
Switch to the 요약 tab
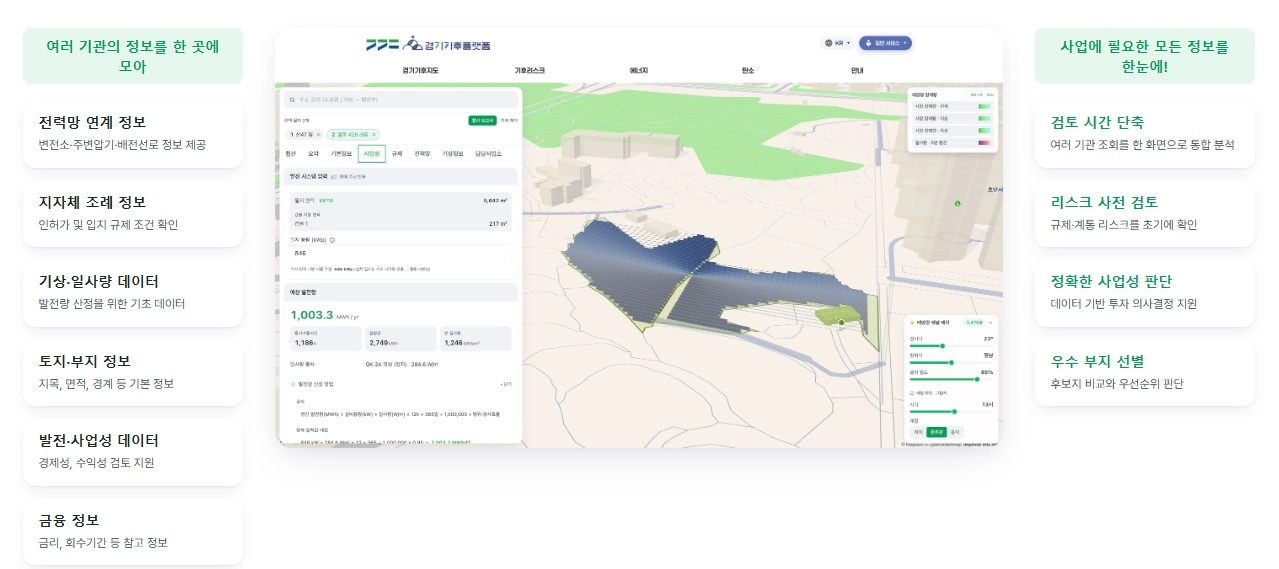click(313, 154)
